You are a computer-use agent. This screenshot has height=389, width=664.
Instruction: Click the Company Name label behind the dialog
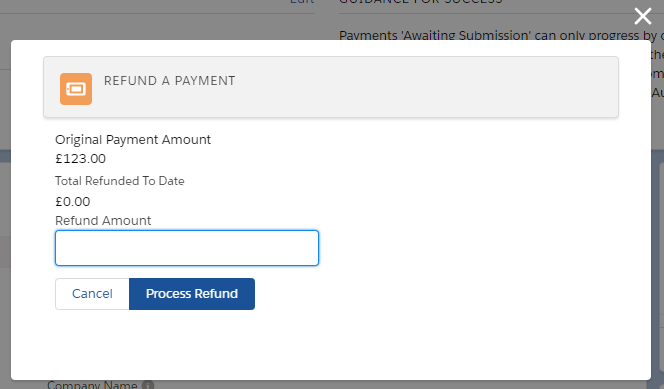[92, 385]
